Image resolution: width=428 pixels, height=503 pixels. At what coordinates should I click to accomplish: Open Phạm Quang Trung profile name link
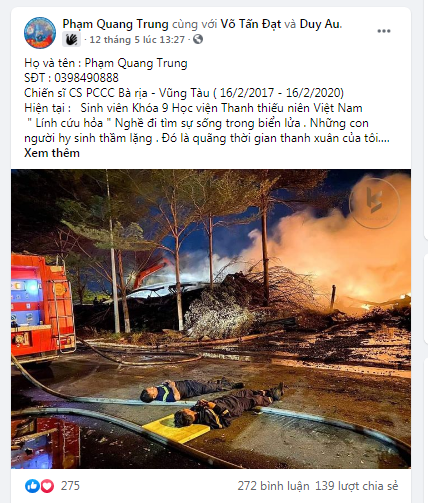click(x=115, y=24)
